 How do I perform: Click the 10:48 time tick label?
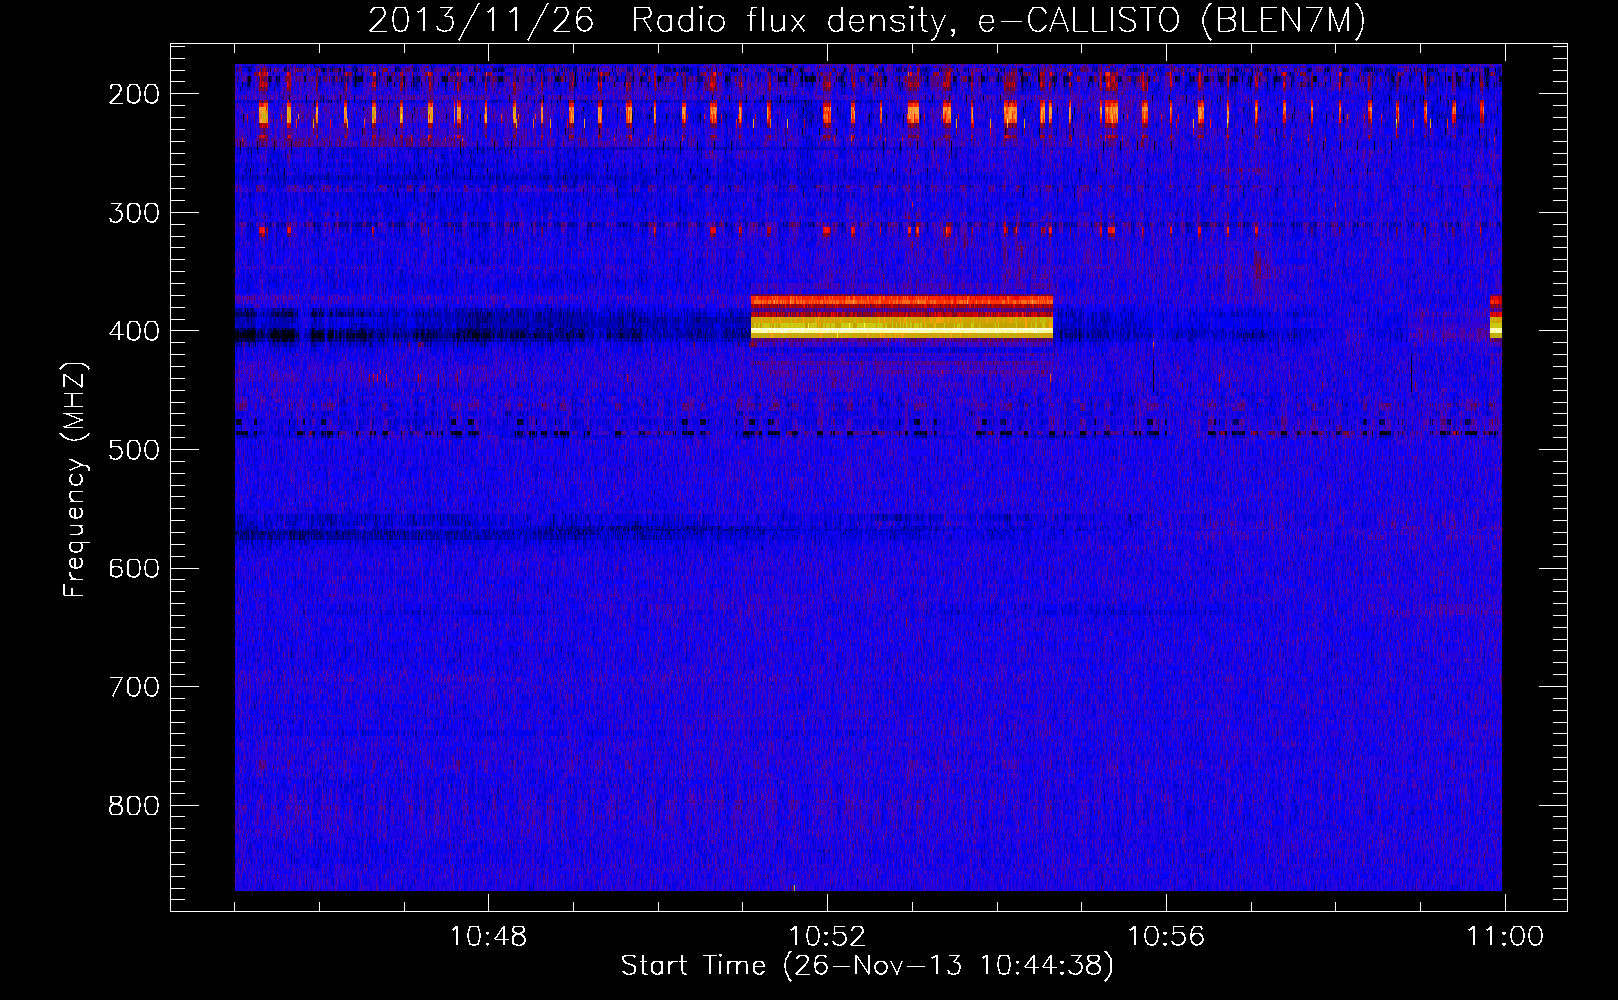tap(488, 937)
